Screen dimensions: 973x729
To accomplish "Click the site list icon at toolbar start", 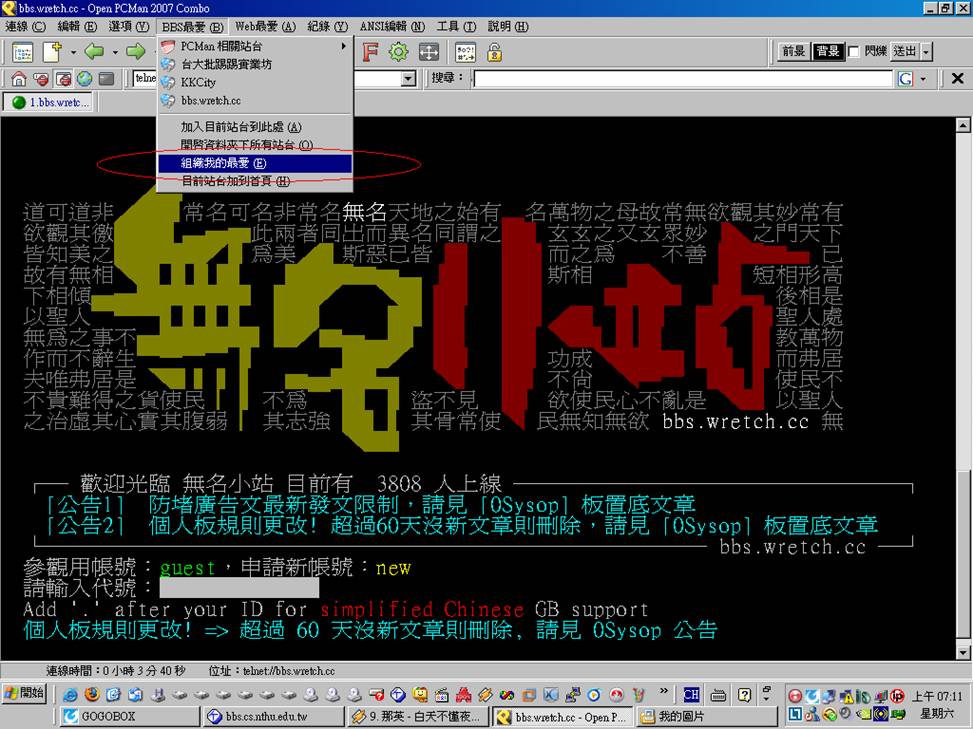I will (x=22, y=51).
